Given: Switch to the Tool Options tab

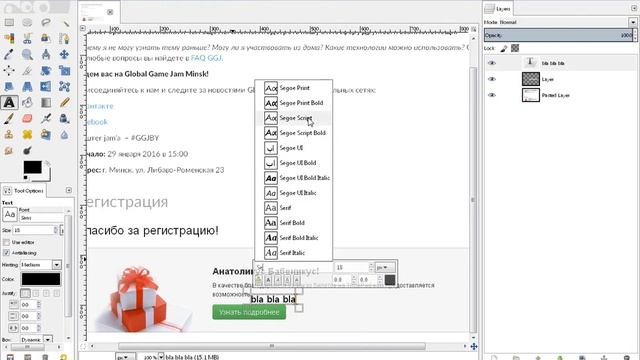Looking at the screenshot, I should (x=24, y=191).
